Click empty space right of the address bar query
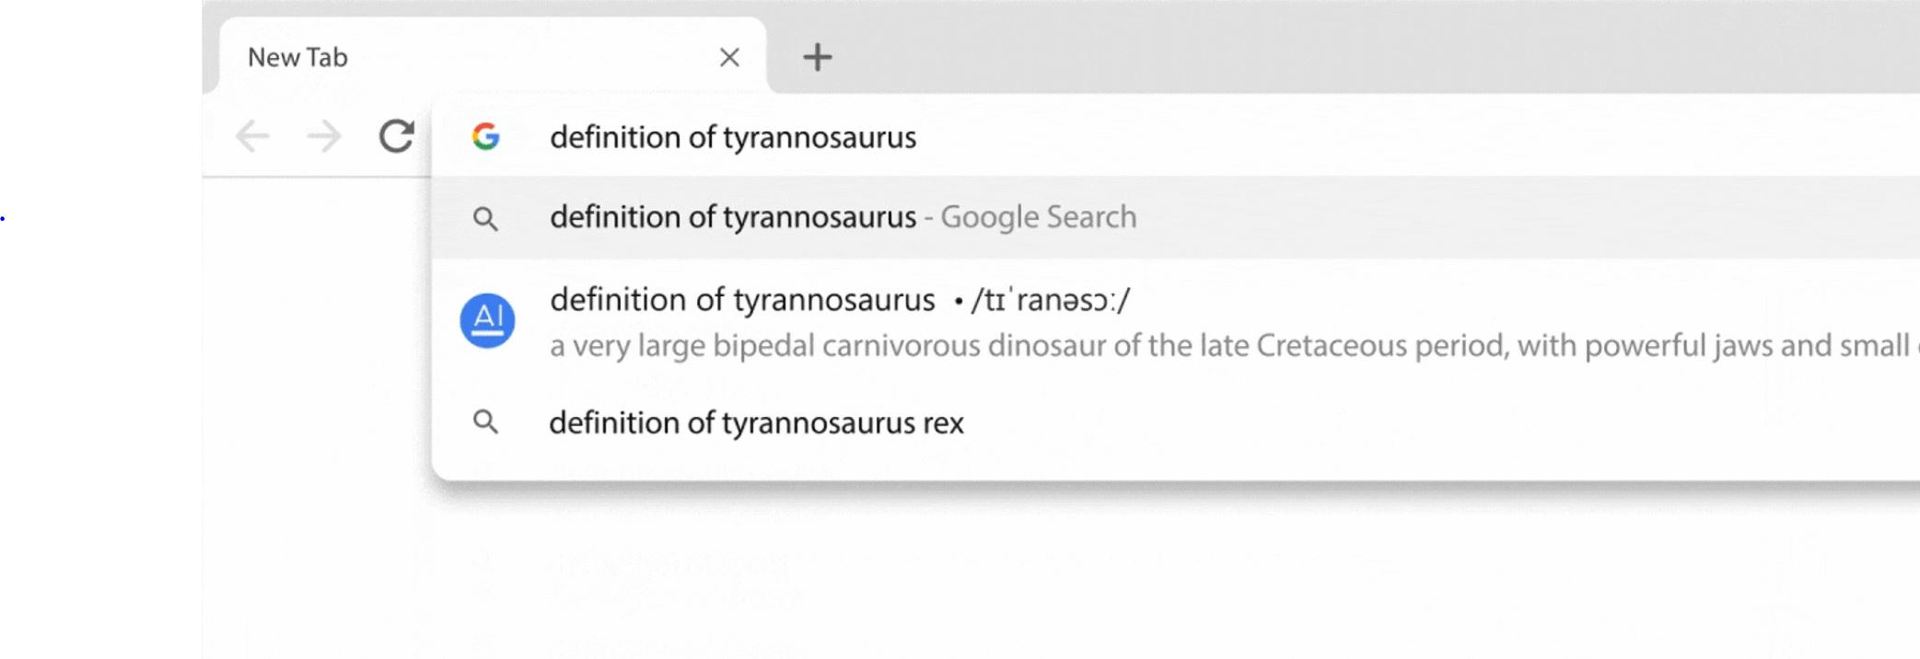This screenshot has width=1920, height=659. pos(1400,137)
